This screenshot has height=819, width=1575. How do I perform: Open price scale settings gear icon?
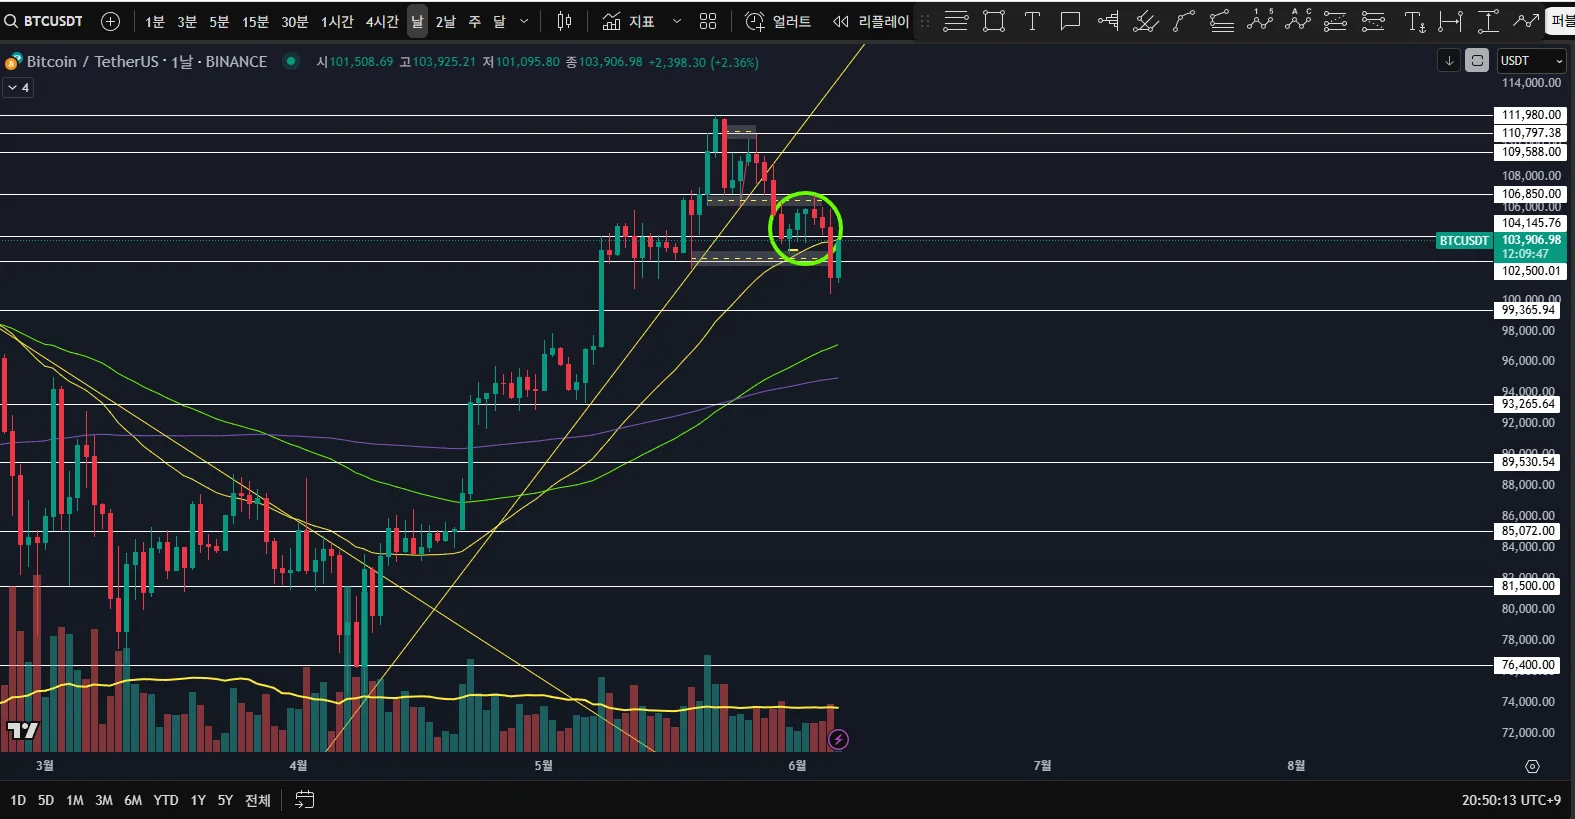pyautogui.click(x=1532, y=766)
